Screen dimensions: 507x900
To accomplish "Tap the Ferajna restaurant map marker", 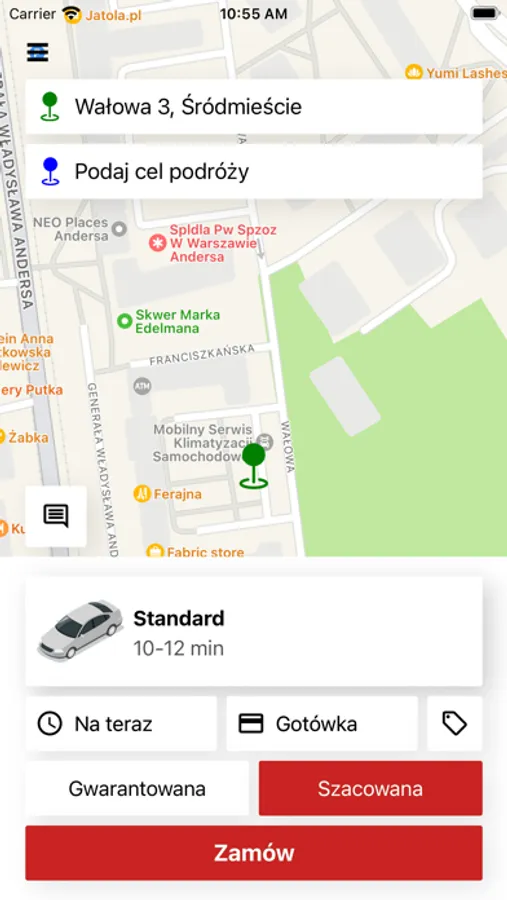I will [x=142, y=494].
